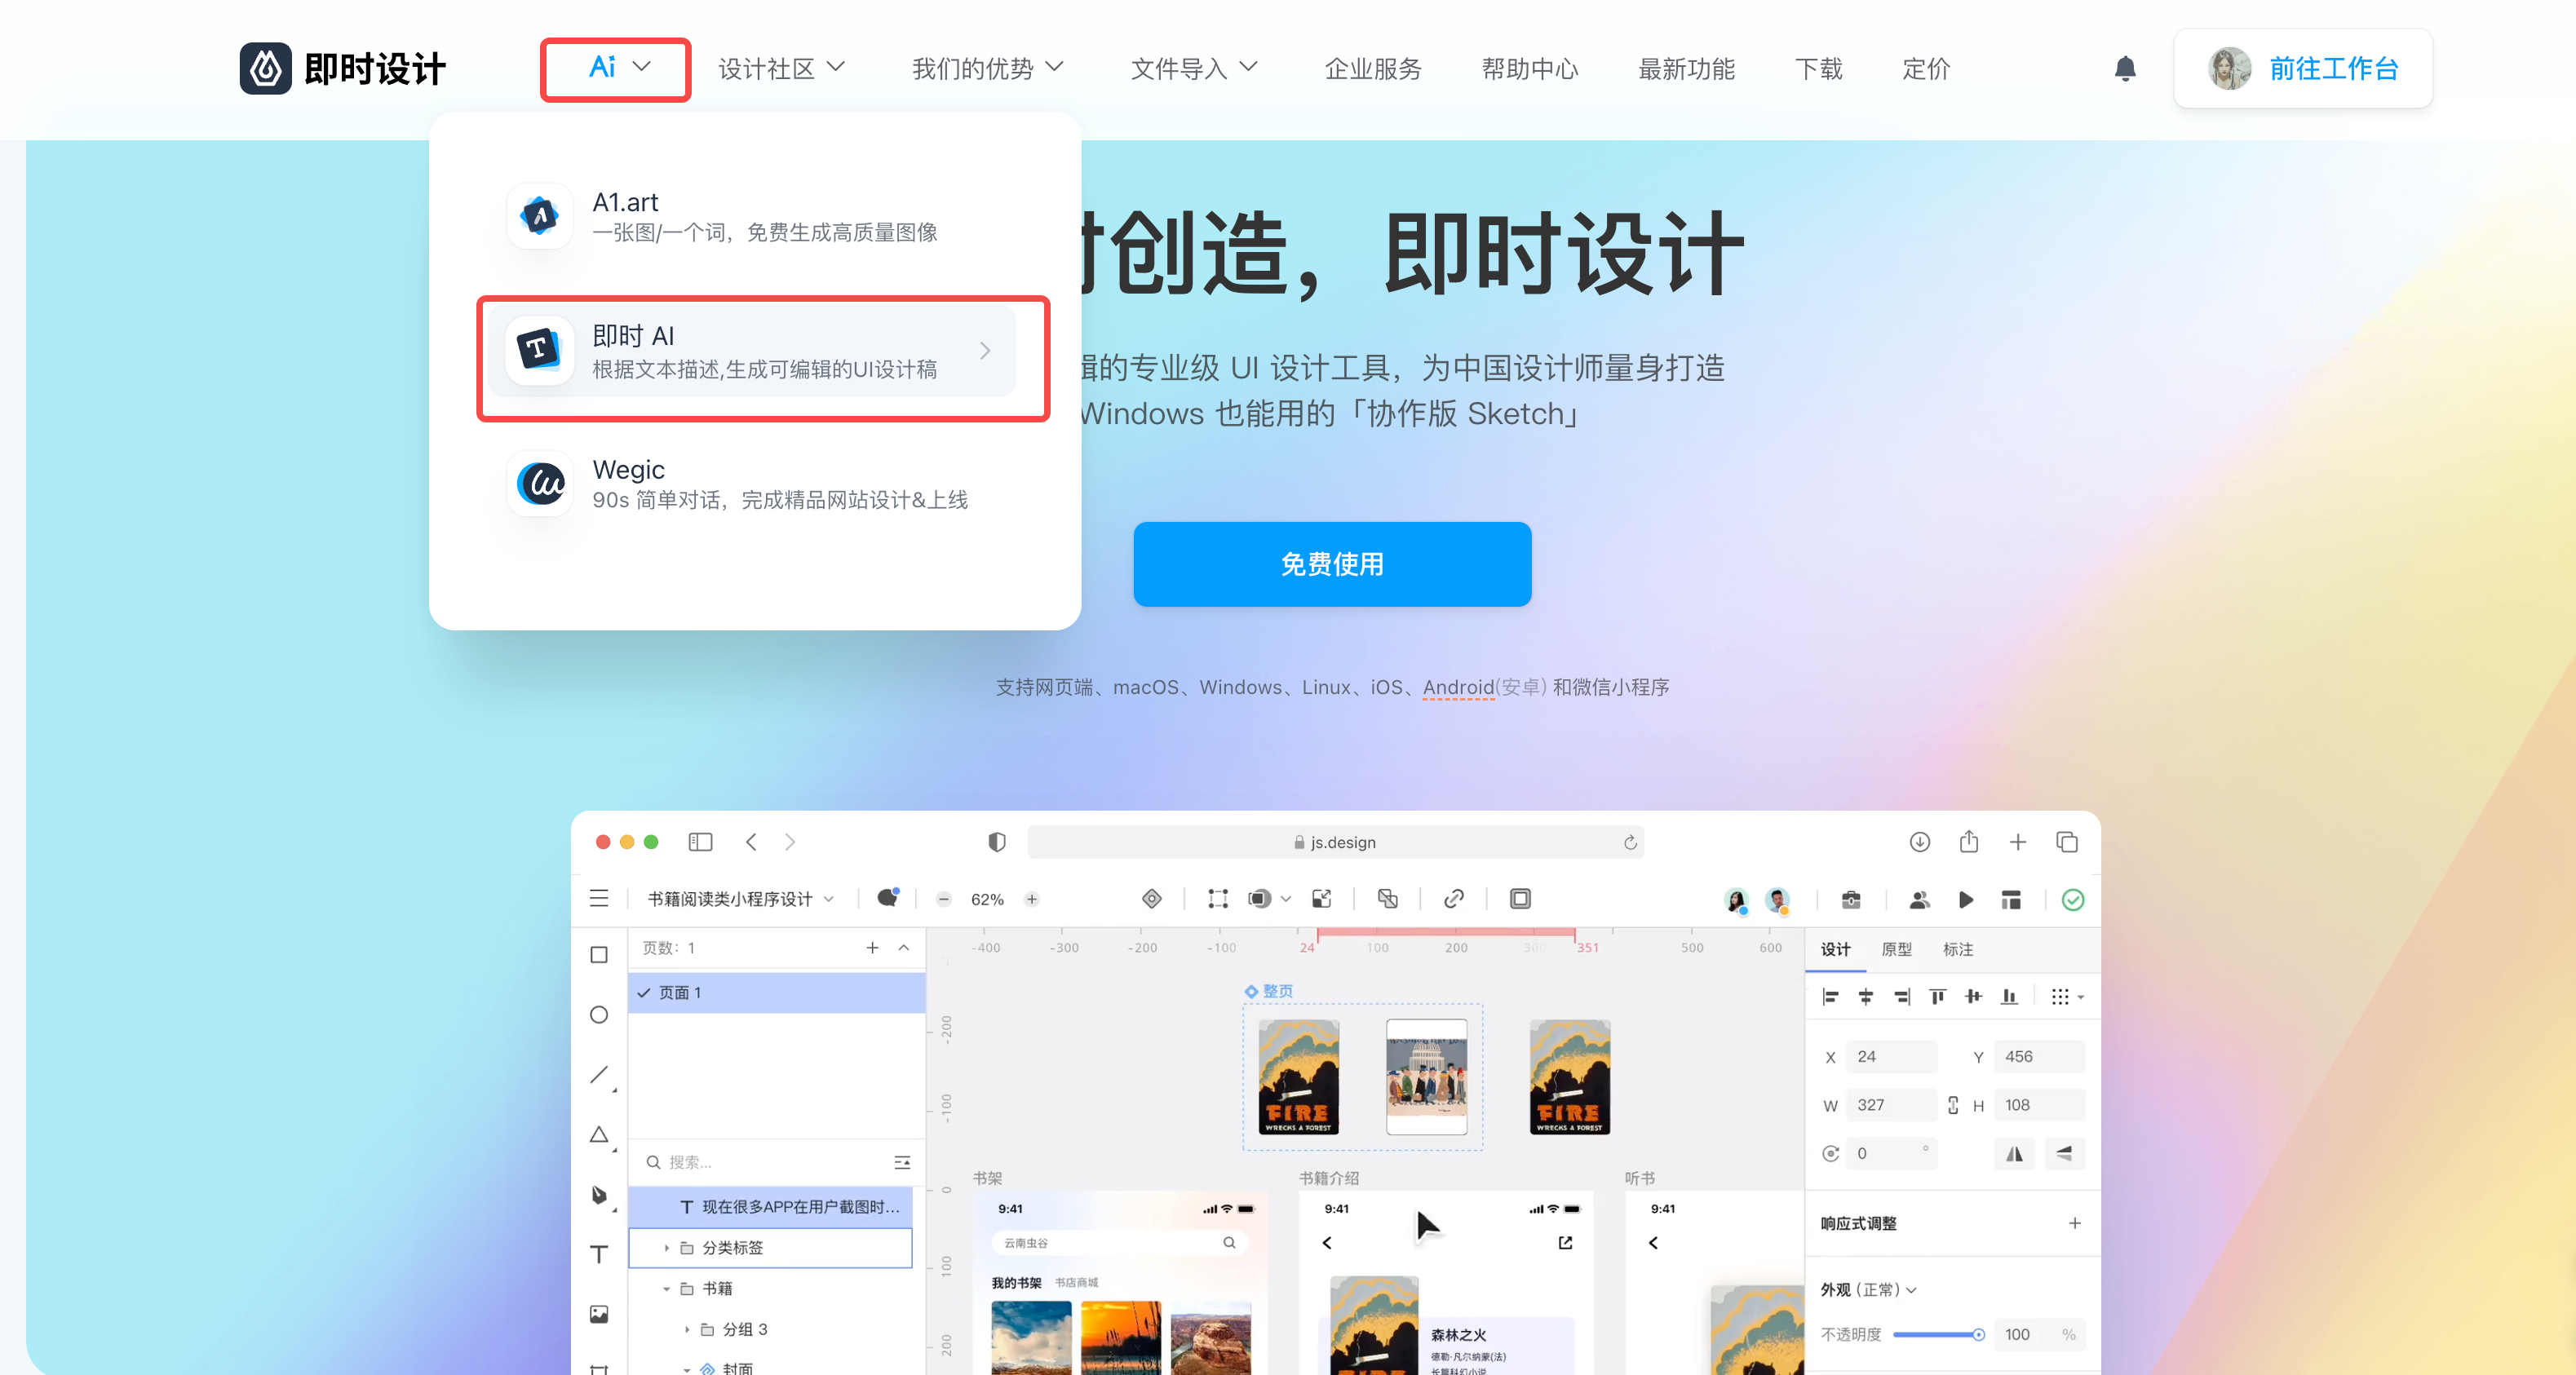Select the ellipse tool
The image size is (2576, 1375).
point(599,1014)
